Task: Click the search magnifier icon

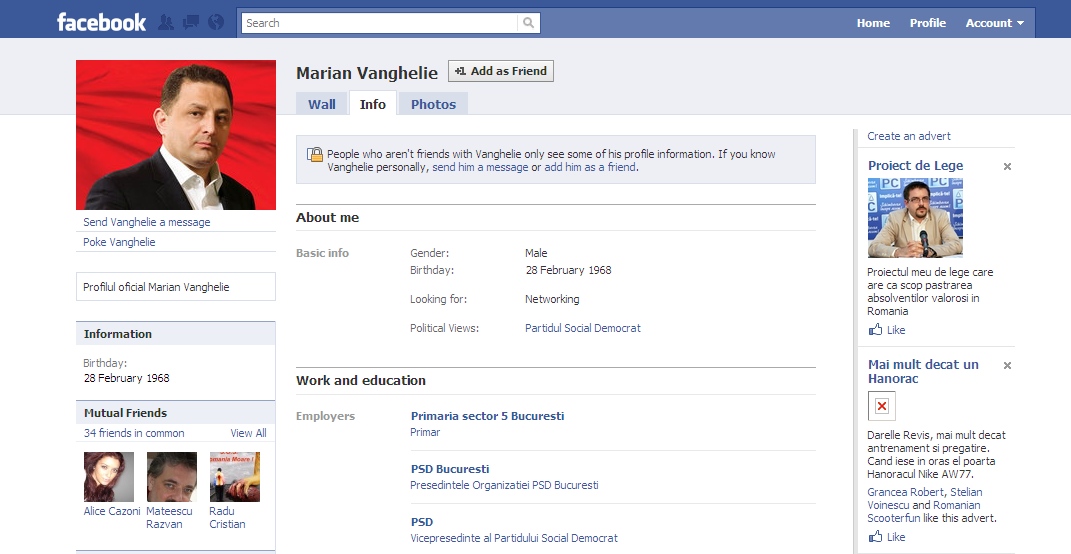Action: (x=528, y=23)
